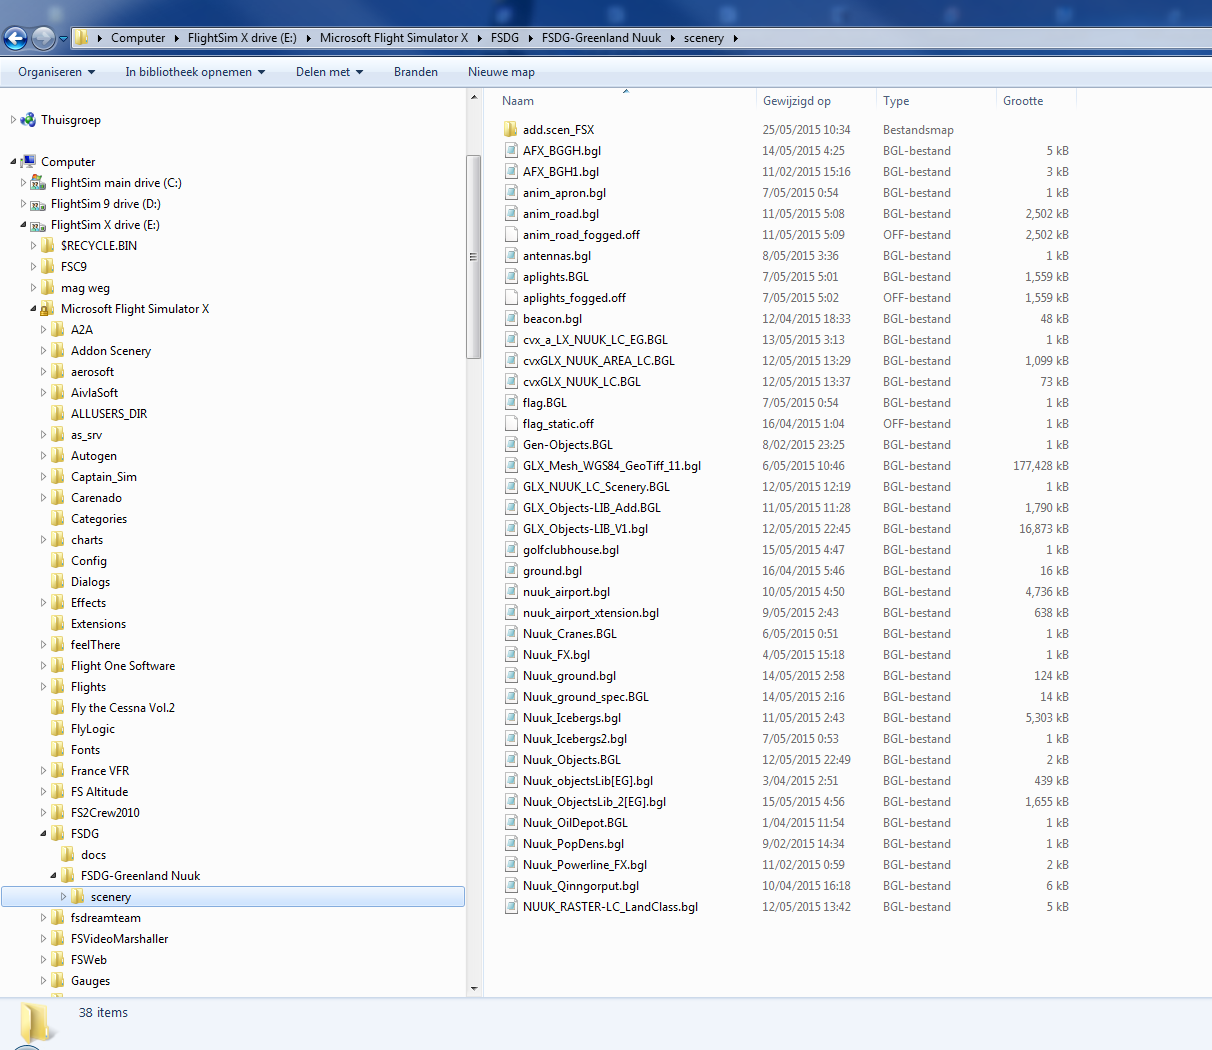
Task: Collapse the FSDG folder tree node
Action: tap(43, 833)
